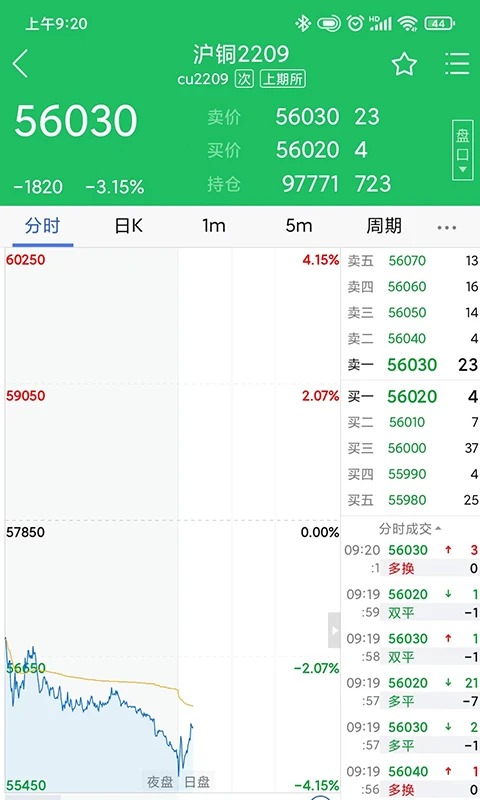Tap the -1820 price change value
Screen dimensions: 480x800
pyautogui.click(x=38, y=187)
